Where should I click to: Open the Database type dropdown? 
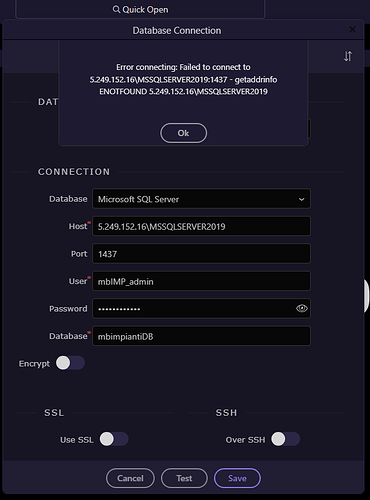point(201,199)
